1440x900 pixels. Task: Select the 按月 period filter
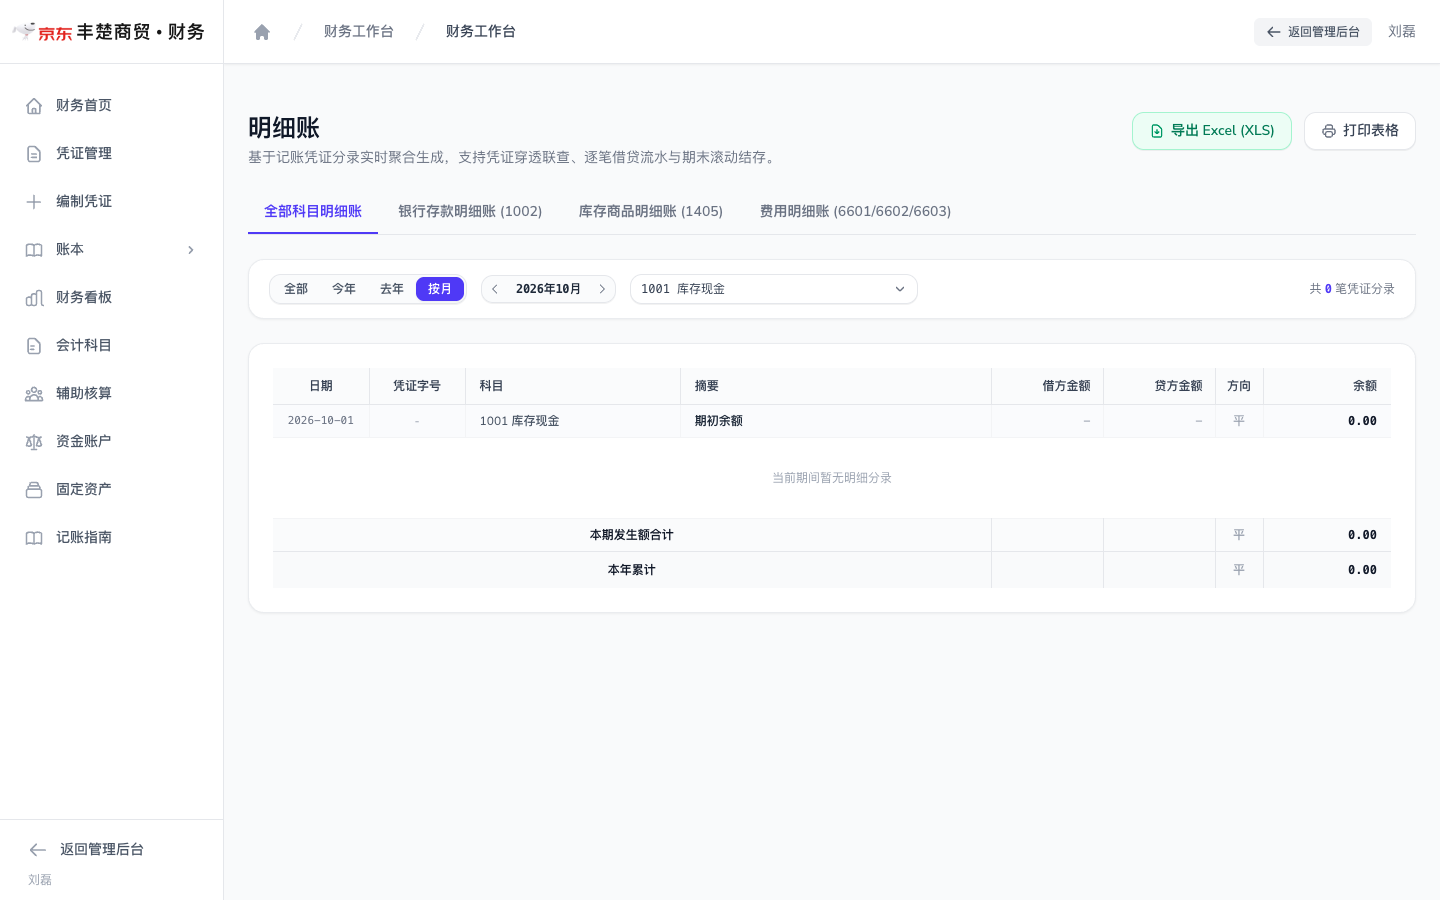[x=440, y=289]
